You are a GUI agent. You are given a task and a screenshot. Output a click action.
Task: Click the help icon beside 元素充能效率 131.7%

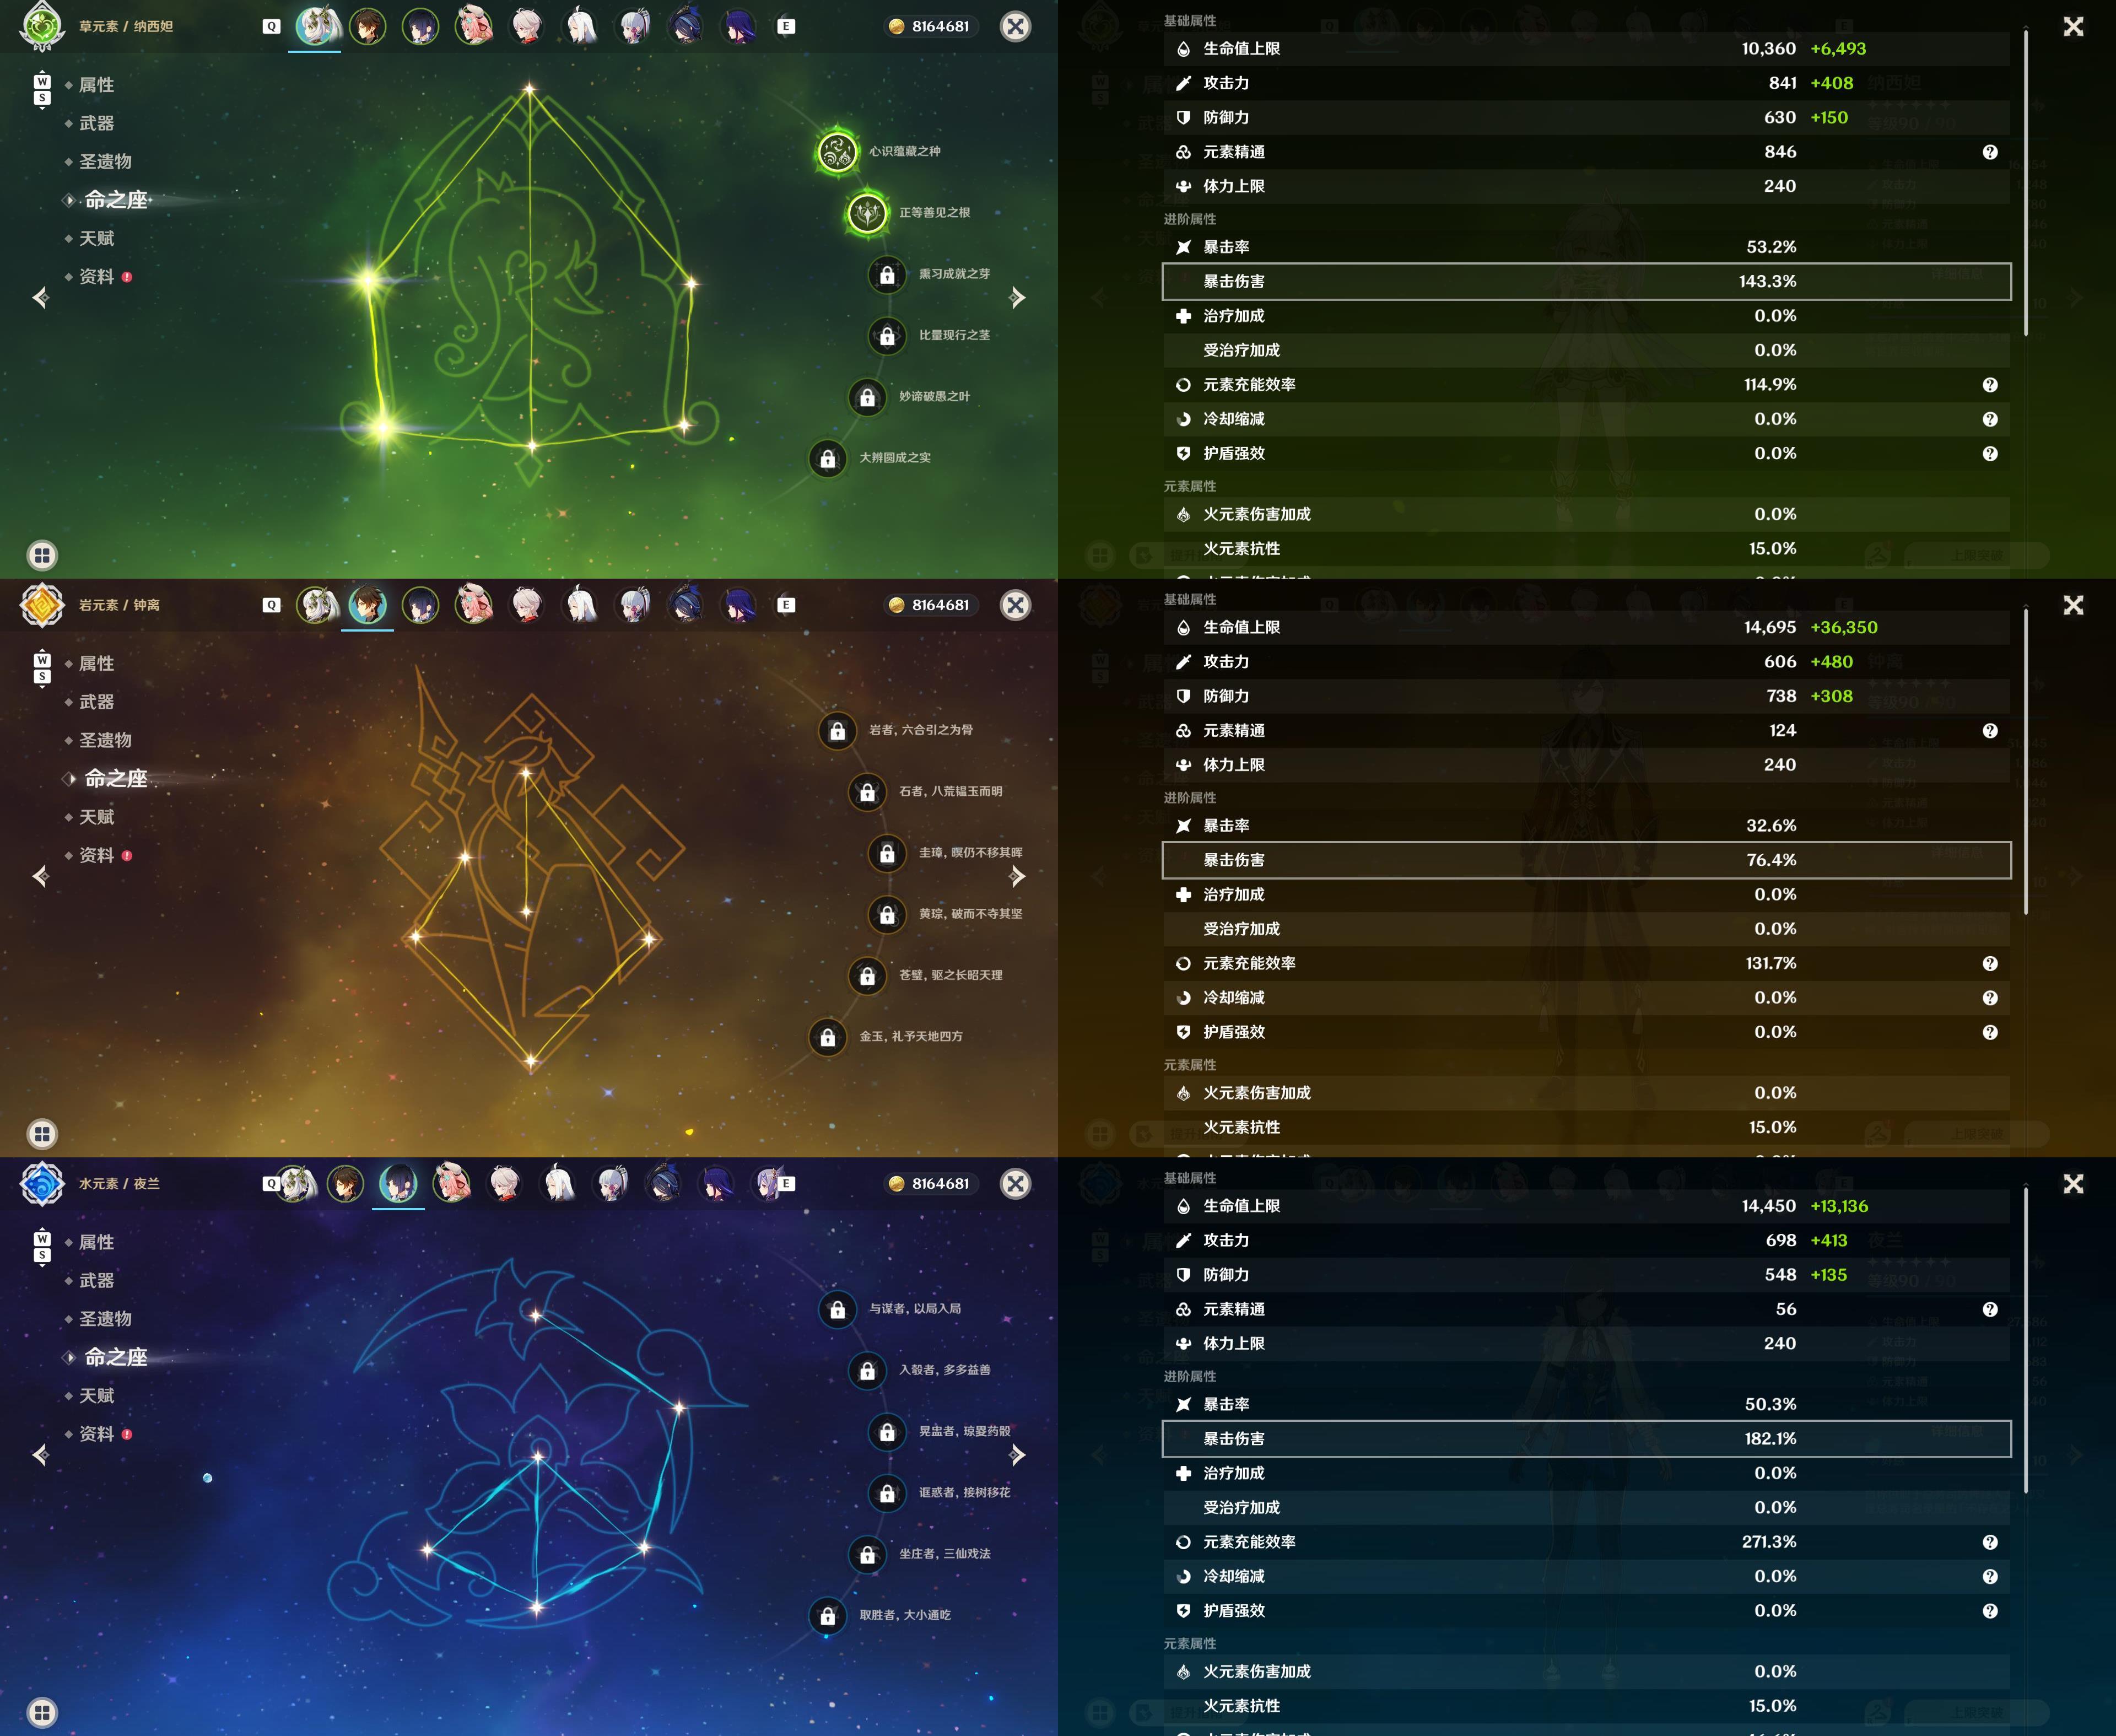[x=1990, y=964]
